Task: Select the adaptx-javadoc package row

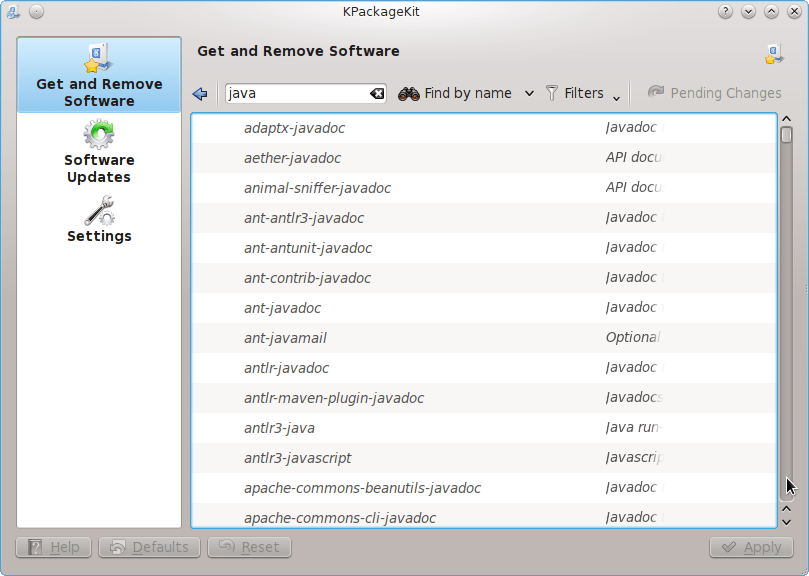Action: pos(484,128)
